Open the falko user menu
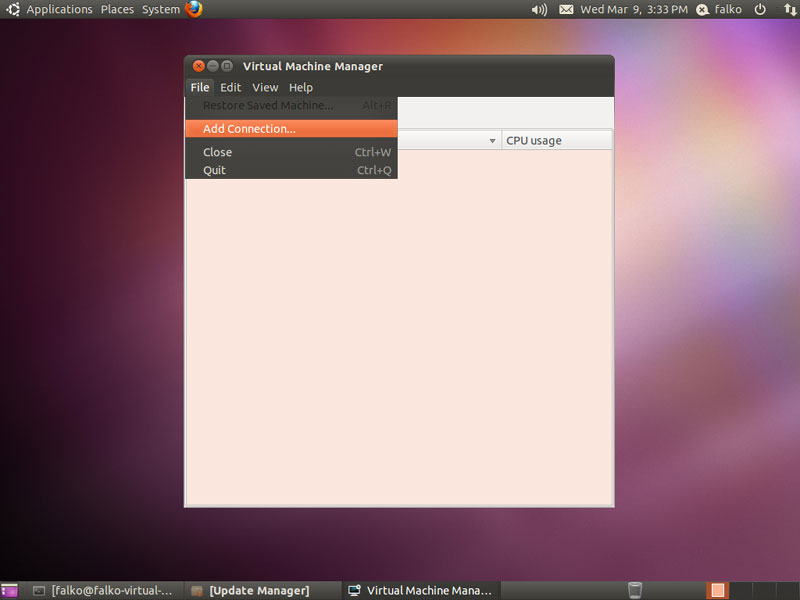The image size is (800, 600). (x=719, y=10)
